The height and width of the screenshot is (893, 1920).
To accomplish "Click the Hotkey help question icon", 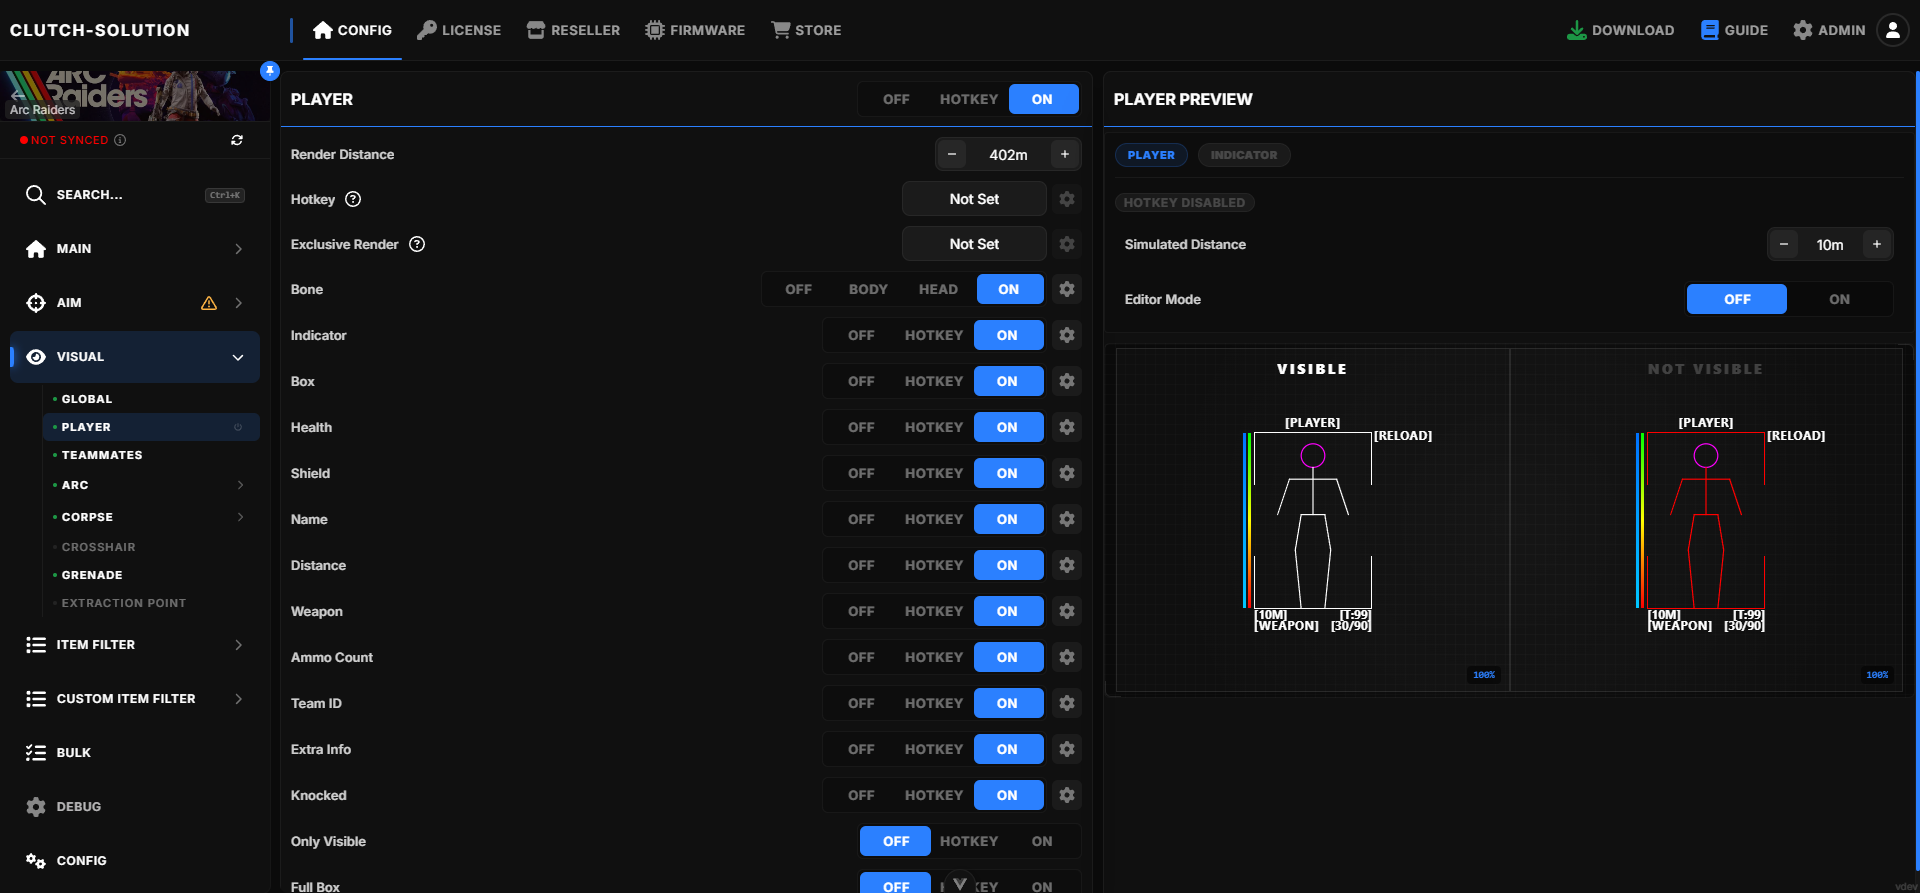I will pyautogui.click(x=353, y=199).
